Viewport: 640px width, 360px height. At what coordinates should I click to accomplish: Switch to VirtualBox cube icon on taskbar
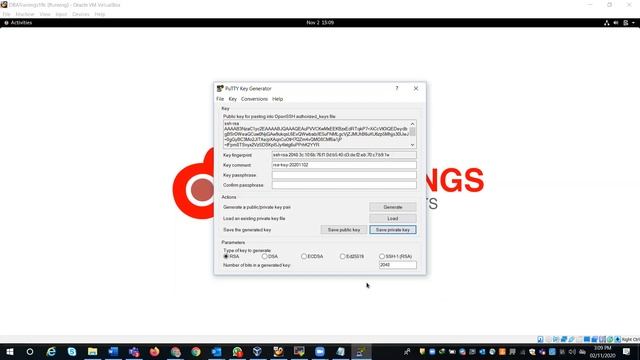pos(257,351)
